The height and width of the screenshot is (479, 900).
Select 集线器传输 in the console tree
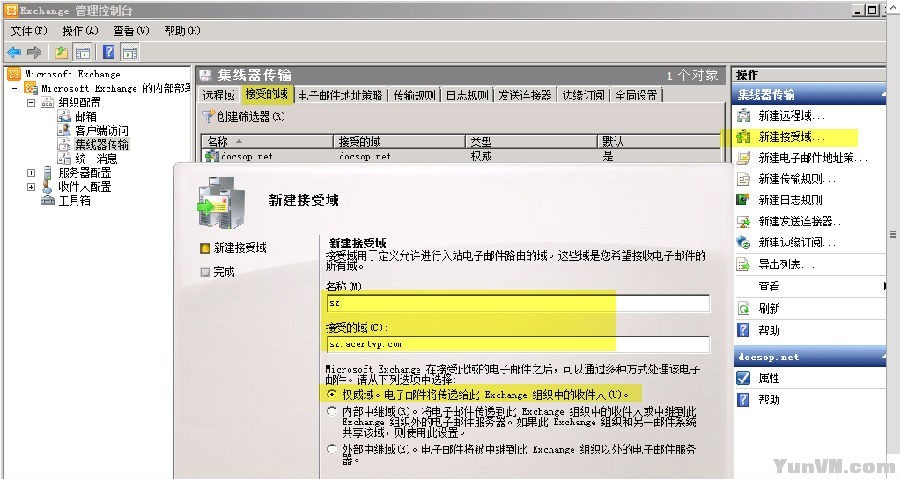(x=102, y=144)
